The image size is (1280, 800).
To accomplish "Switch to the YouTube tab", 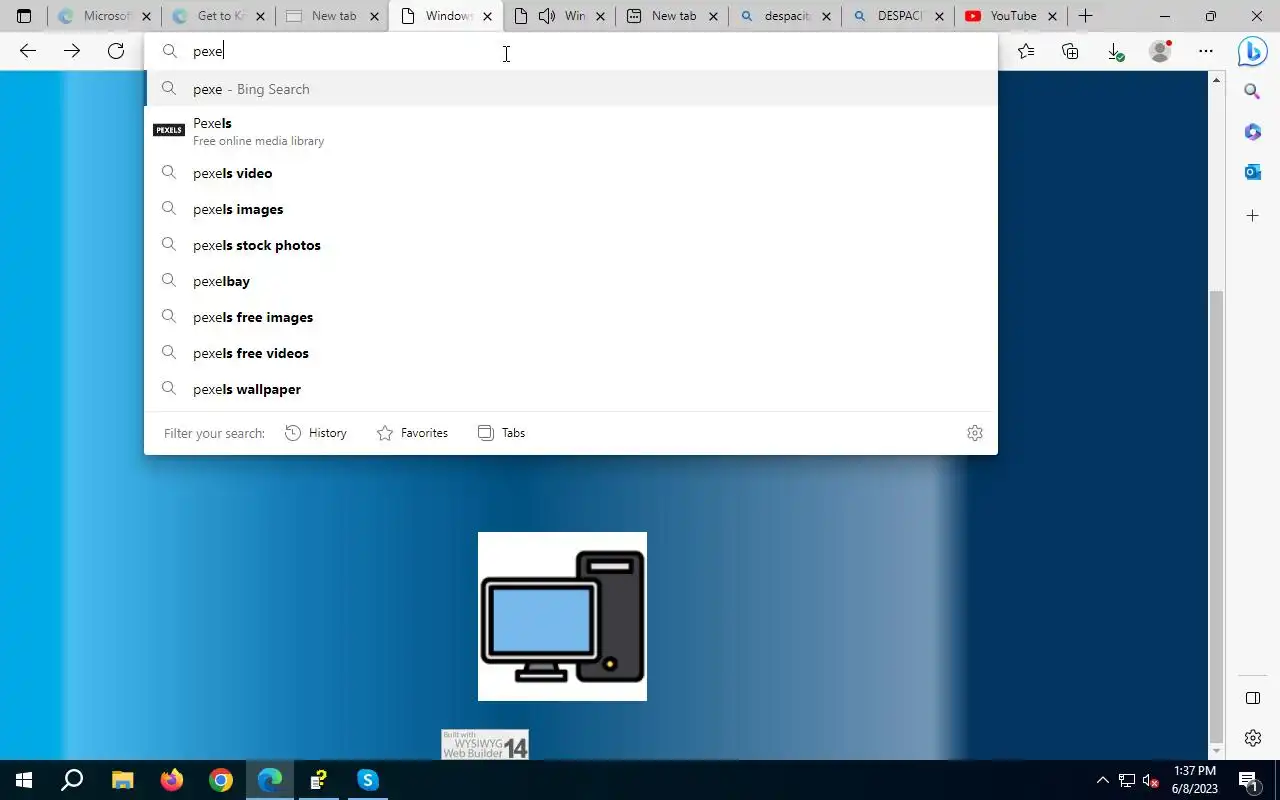I will tap(1011, 16).
